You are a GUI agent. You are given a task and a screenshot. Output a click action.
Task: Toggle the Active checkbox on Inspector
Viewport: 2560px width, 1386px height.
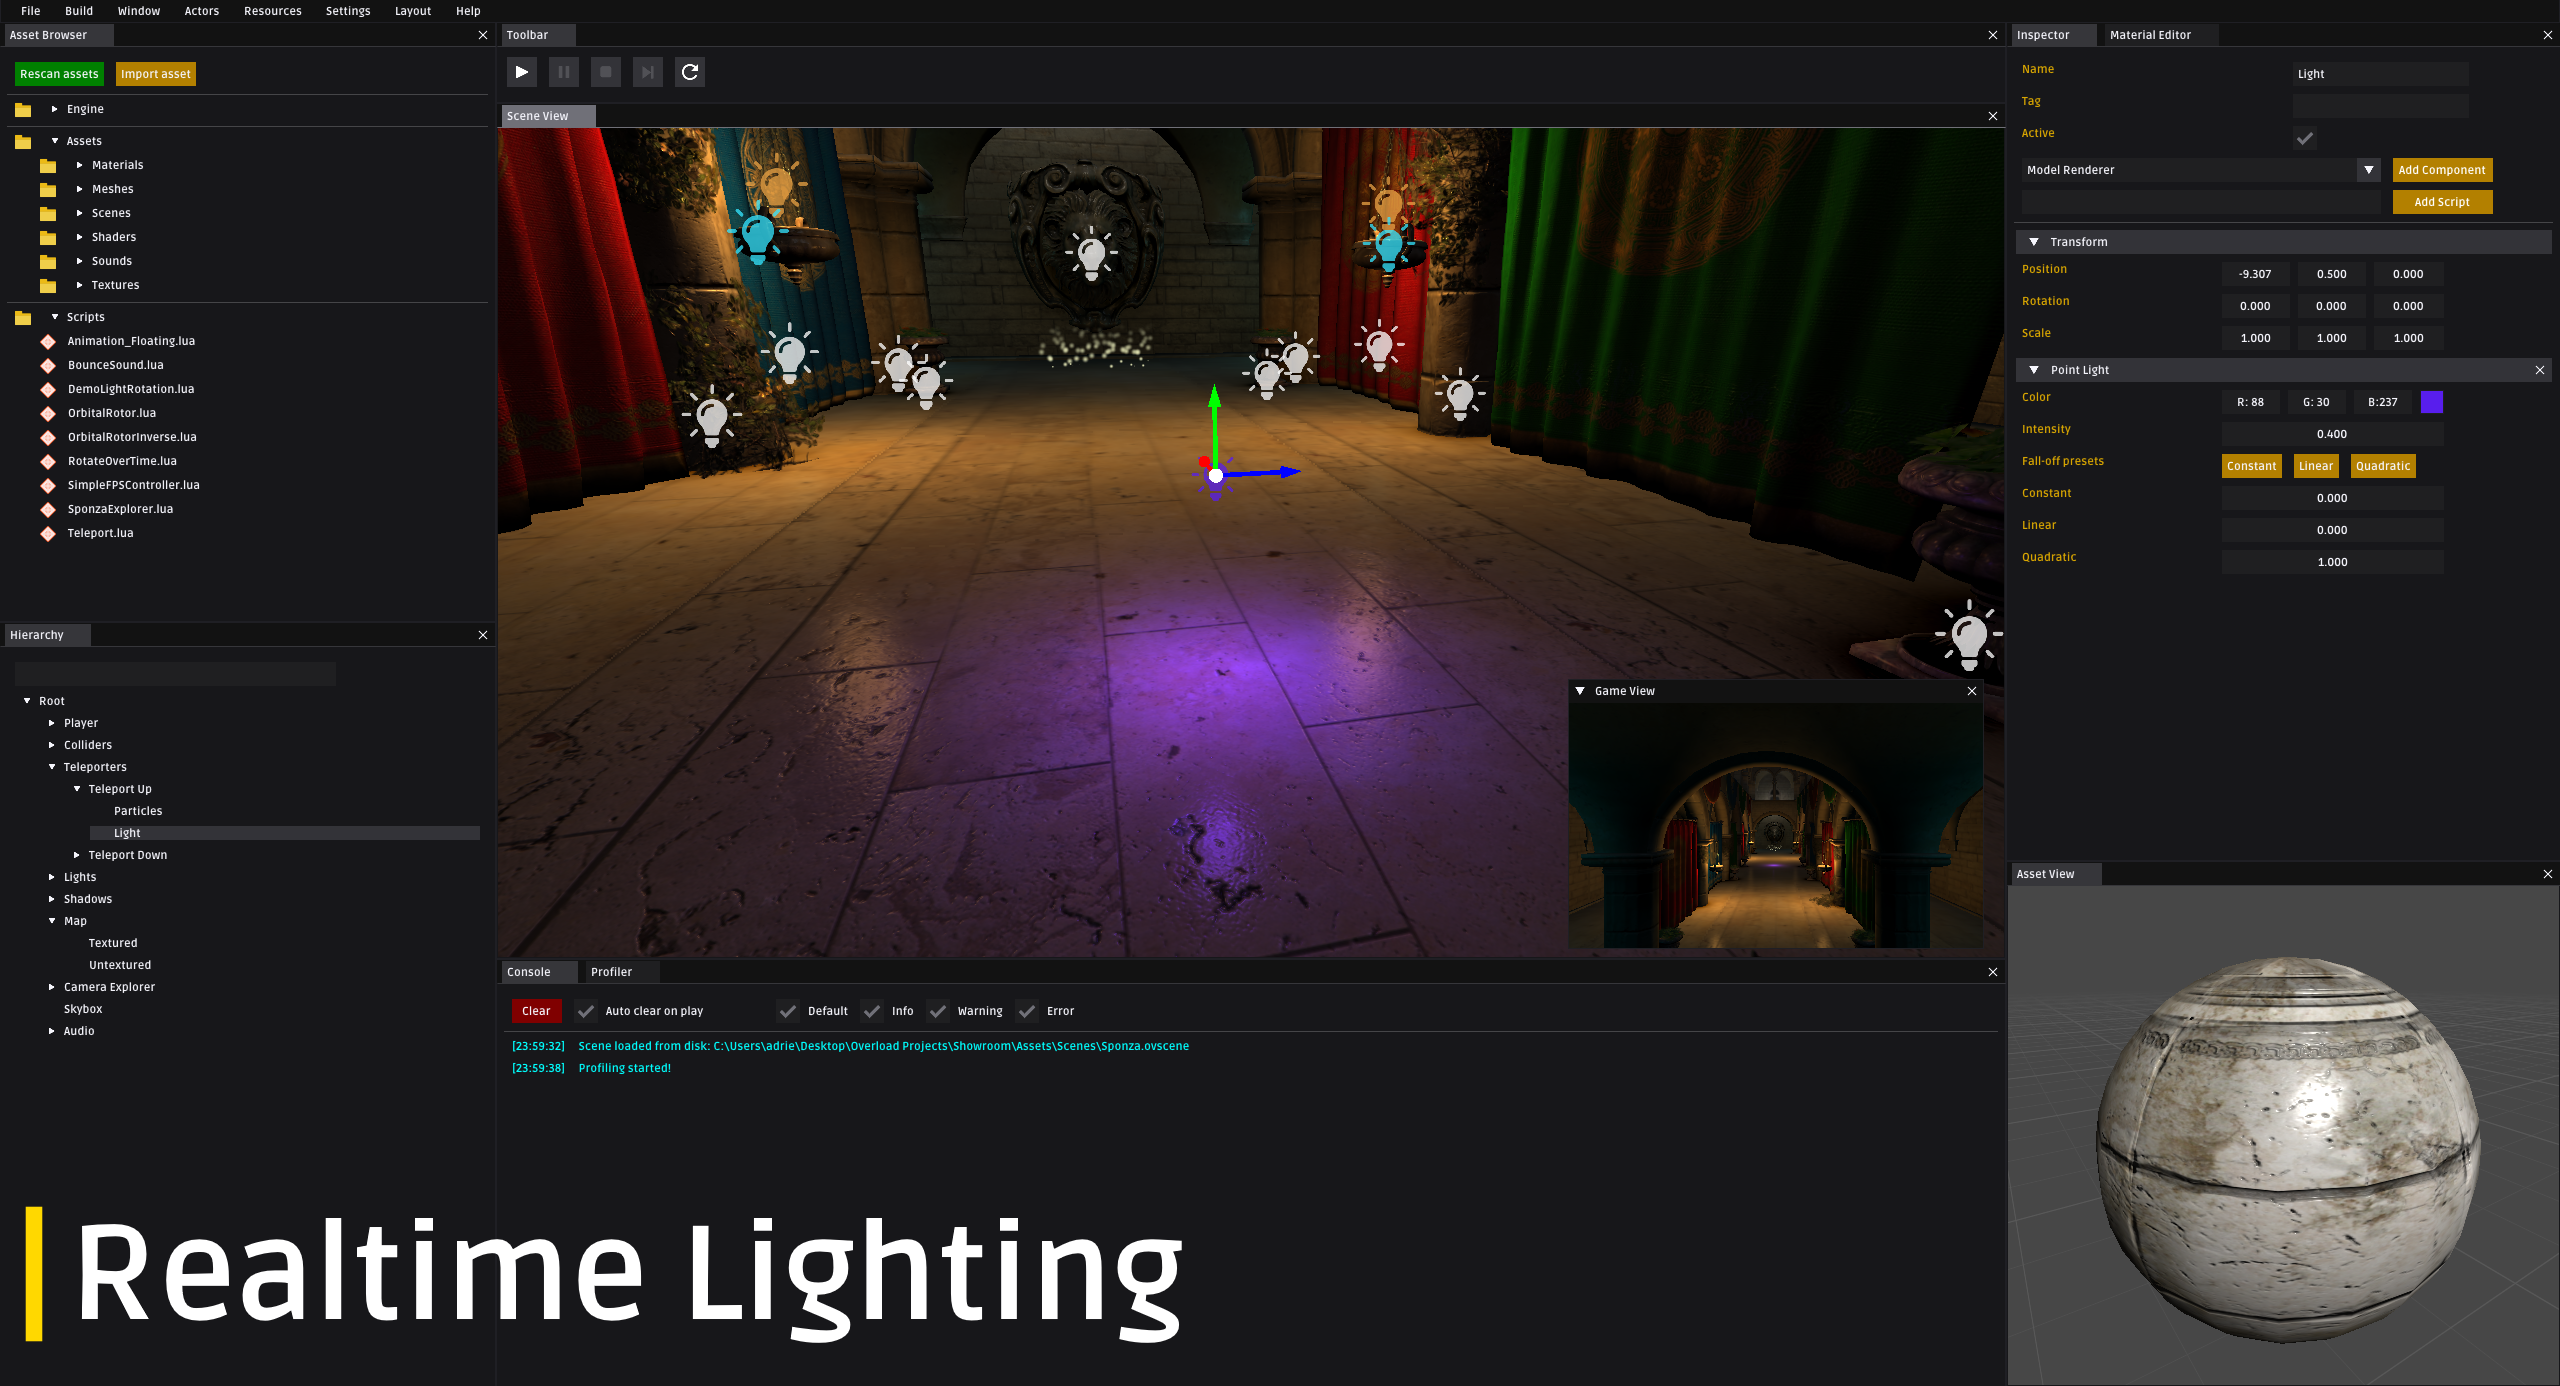[2306, 137]
